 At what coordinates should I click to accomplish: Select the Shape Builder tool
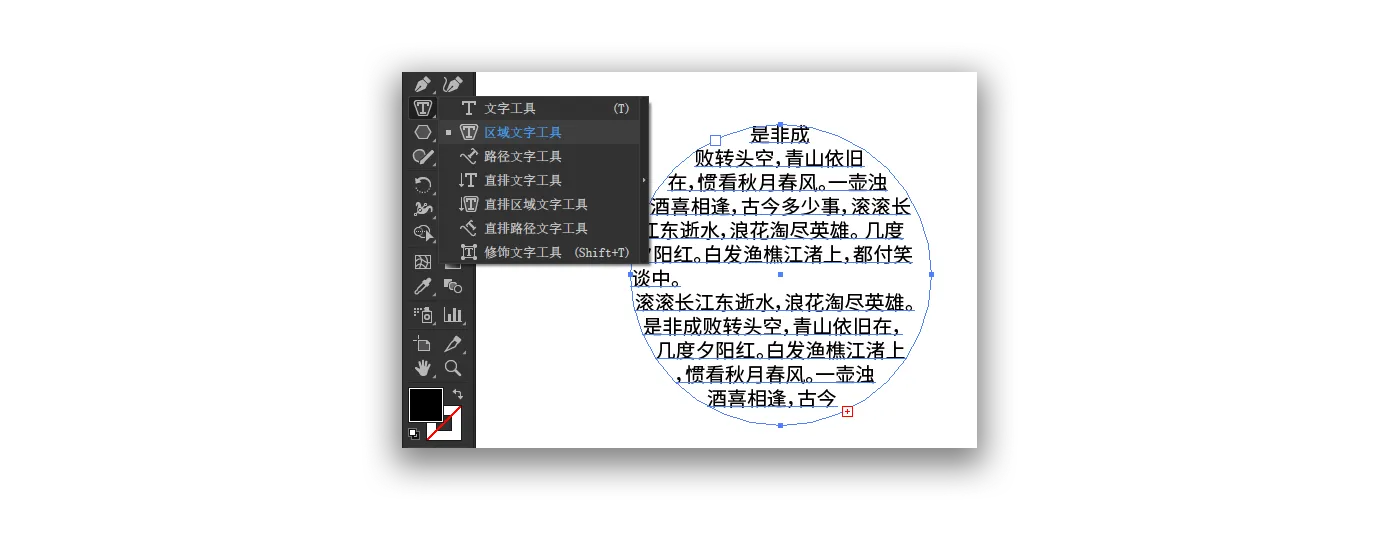423,232
